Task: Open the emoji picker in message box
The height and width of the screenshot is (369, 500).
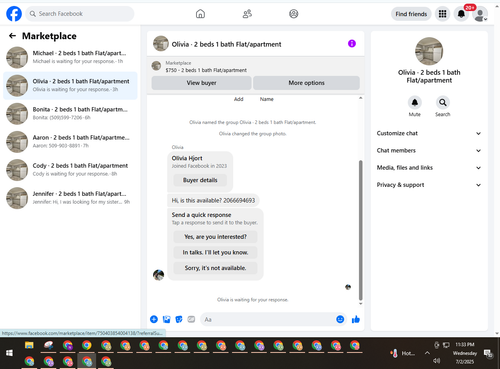Action: (x=340, y=319)
